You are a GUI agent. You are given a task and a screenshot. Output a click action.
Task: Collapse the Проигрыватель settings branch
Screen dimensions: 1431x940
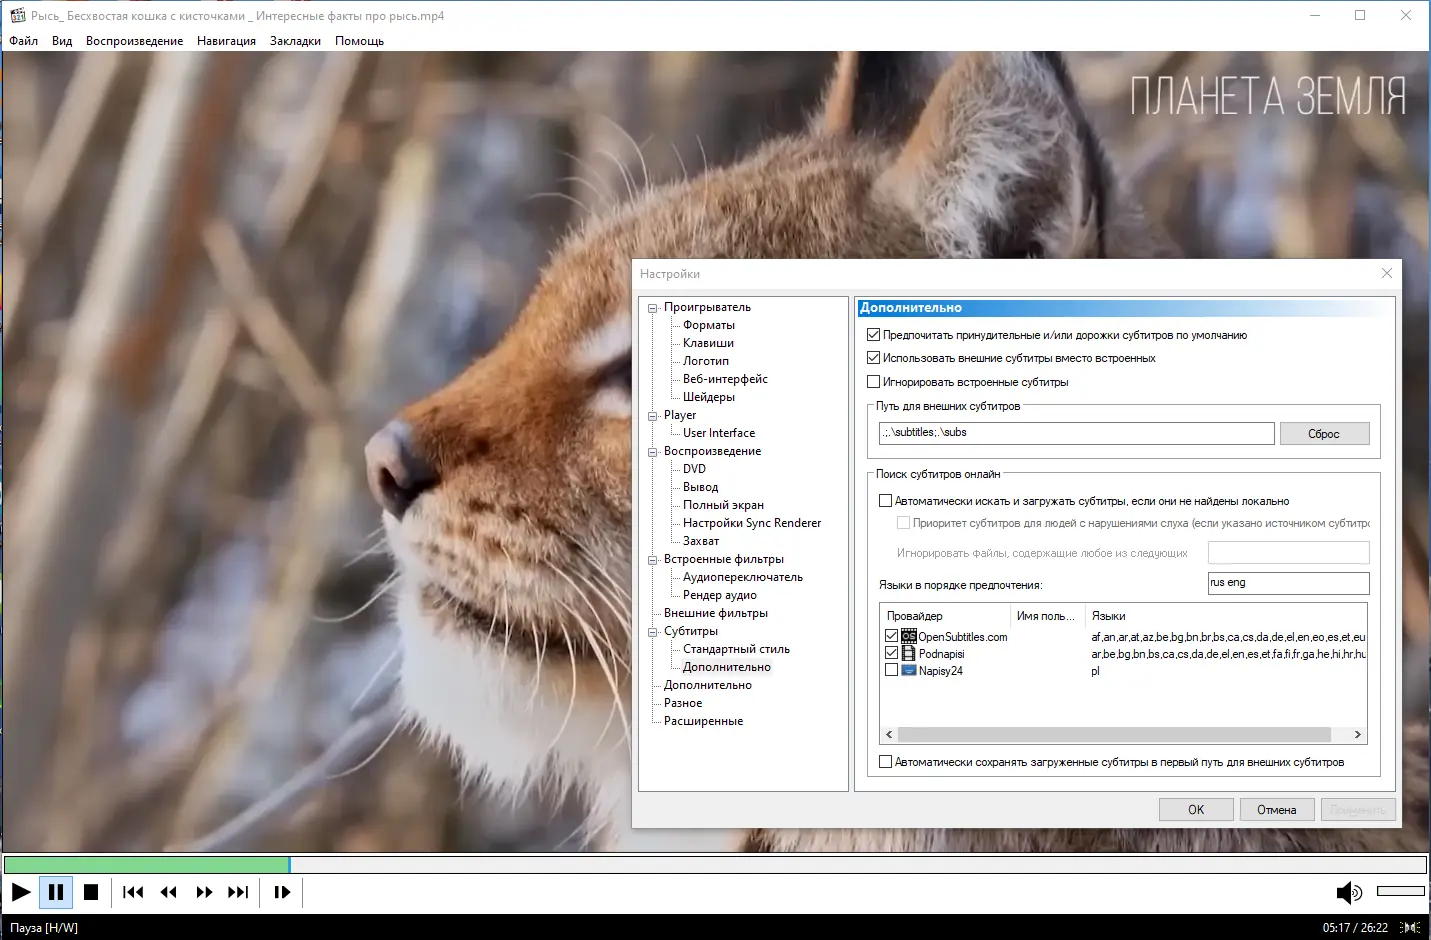(651, 307)
